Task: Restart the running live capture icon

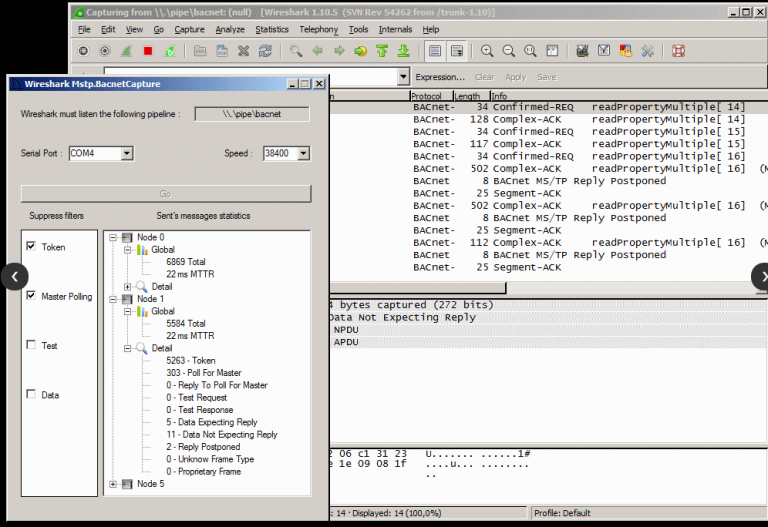Action: 169,51
